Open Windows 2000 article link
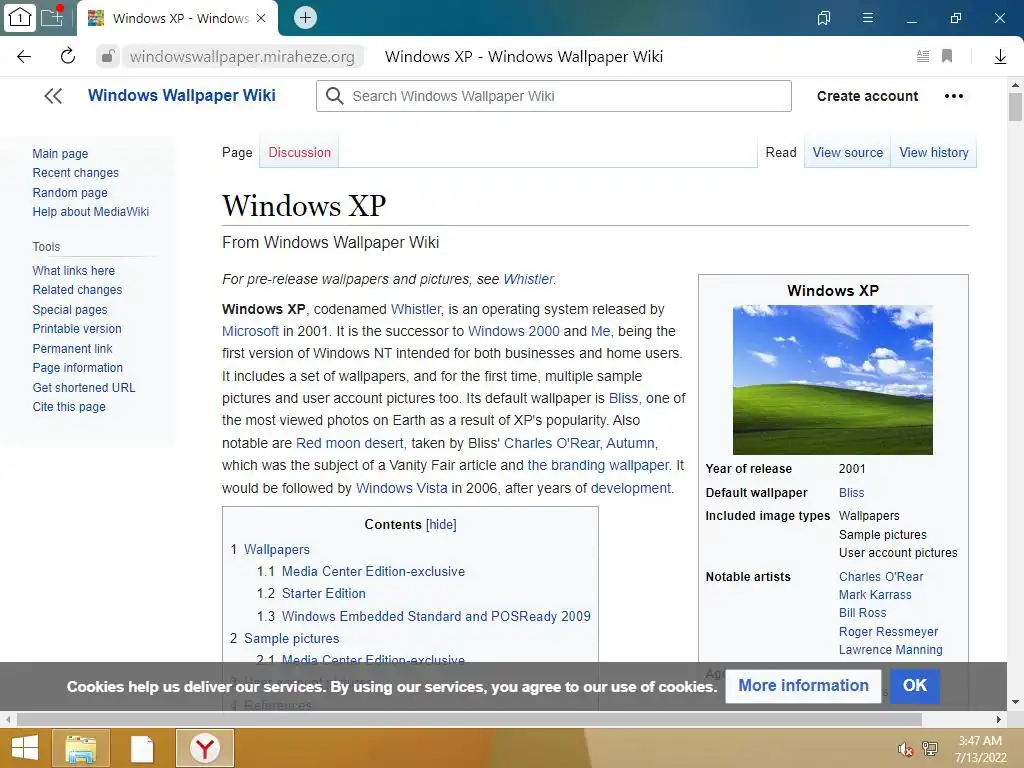Image resolution: width=1024 pixels, height=768 pixels. tap(514, 331)
